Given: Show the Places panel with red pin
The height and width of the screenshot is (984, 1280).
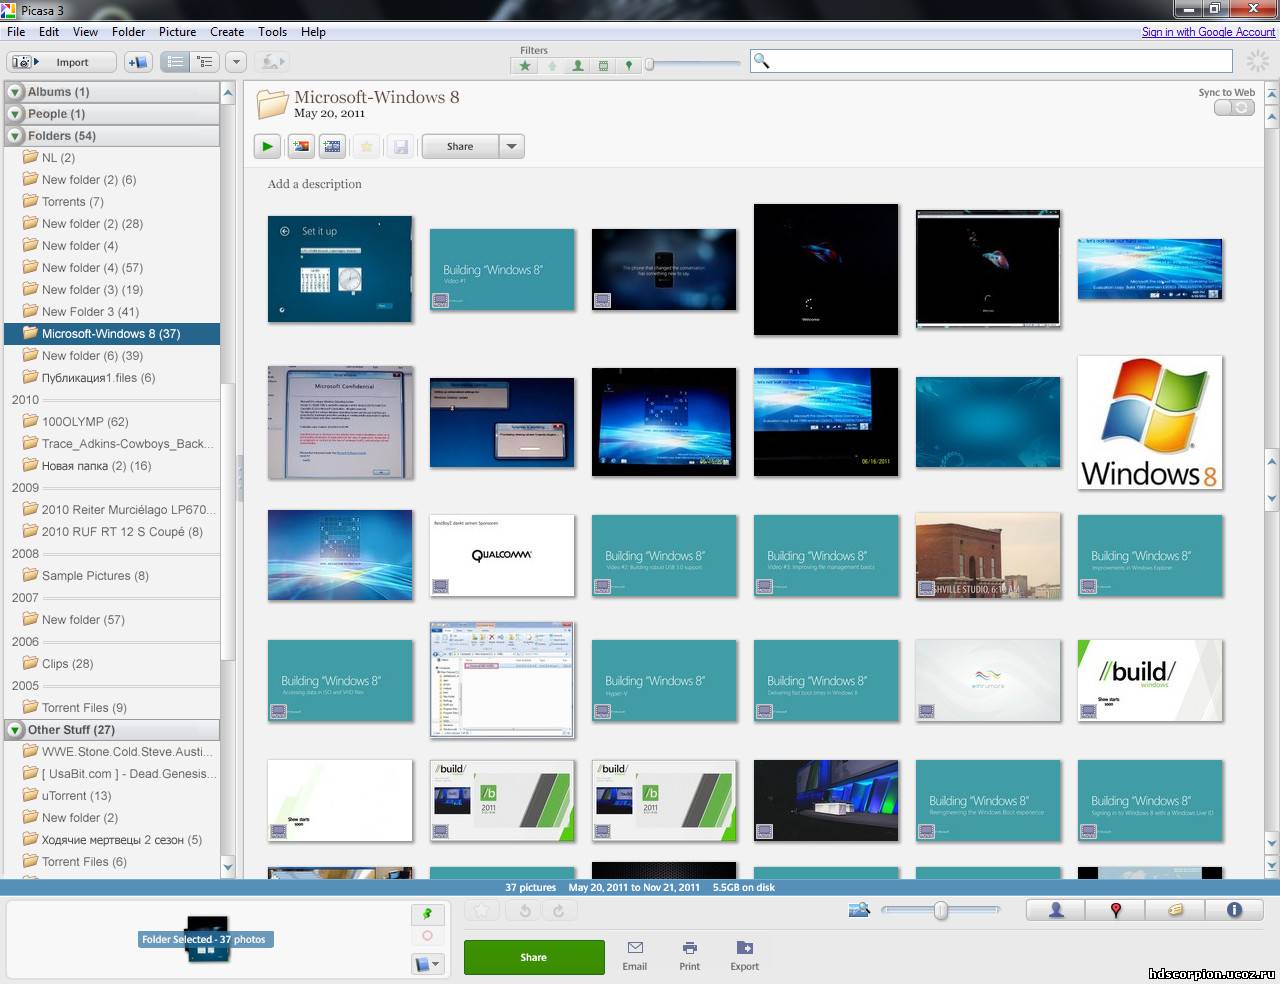Looking at the screenshot, I should coord(1116,910).
